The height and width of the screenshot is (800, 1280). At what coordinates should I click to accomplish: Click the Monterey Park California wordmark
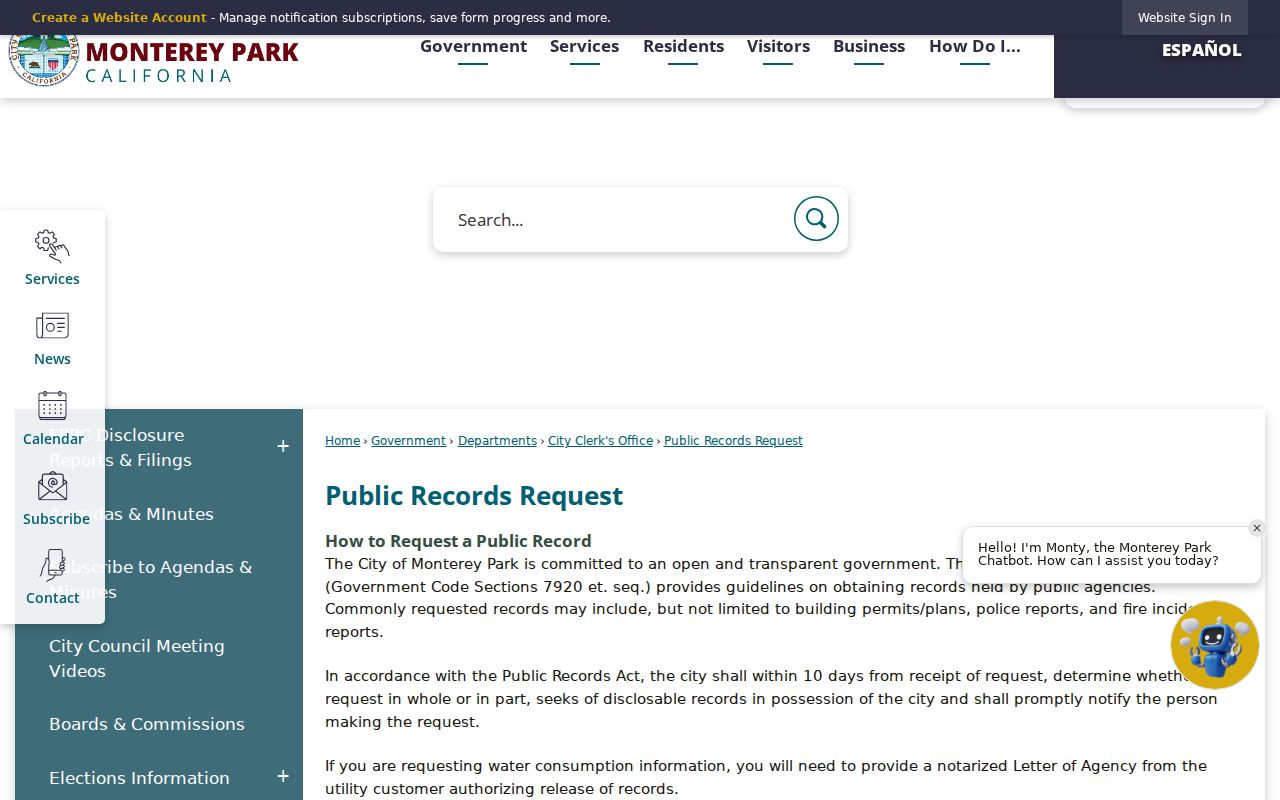(x=192, y=62)
